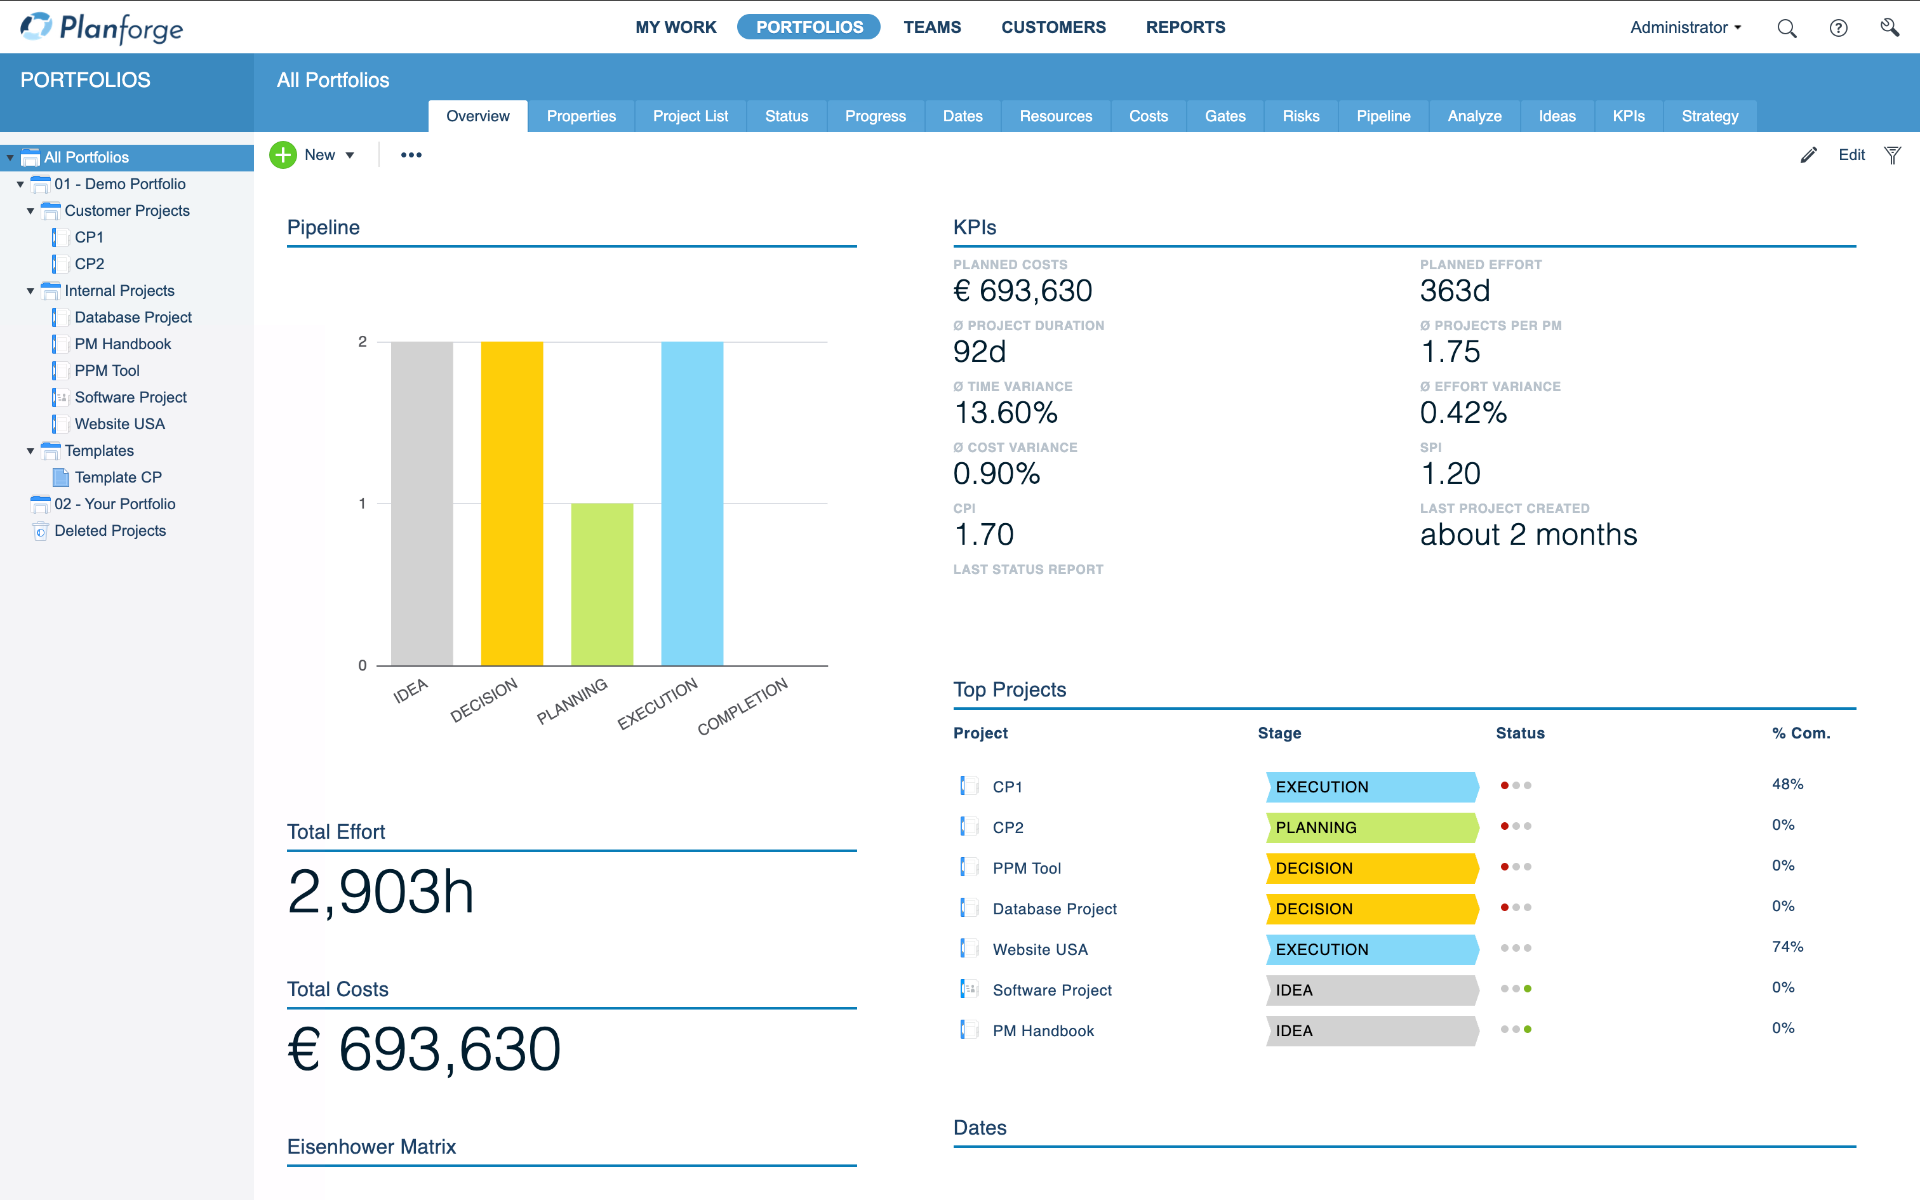This screenshot has height=1200, width=1920.
Task: Click the green PLANNING bar in Pipeline chart
Action: coord(602,584)
